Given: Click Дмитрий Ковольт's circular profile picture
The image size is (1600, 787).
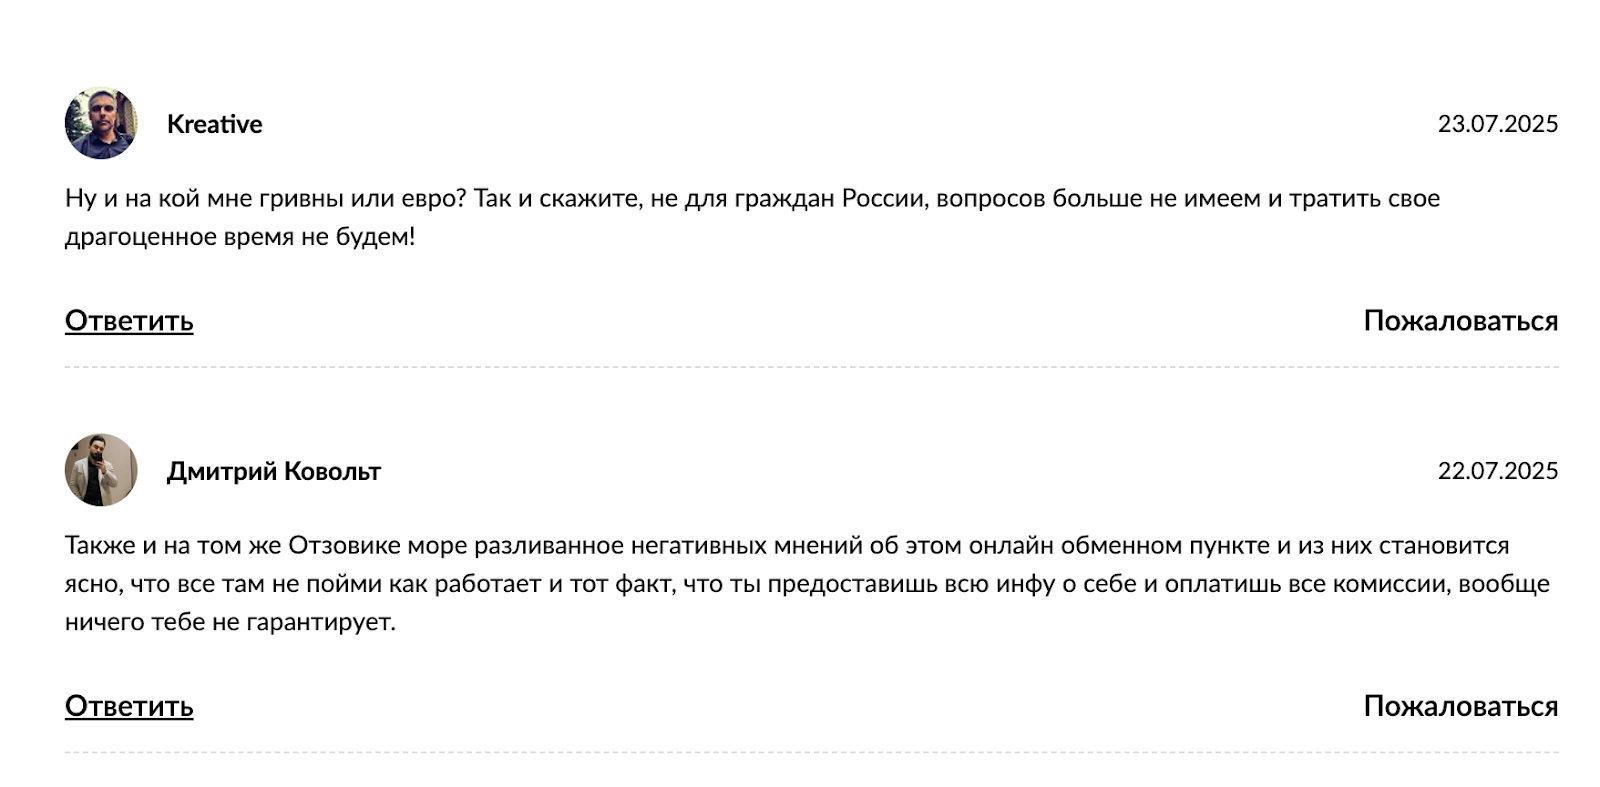Looking at the screenshot, I should [x=100, y=470].
